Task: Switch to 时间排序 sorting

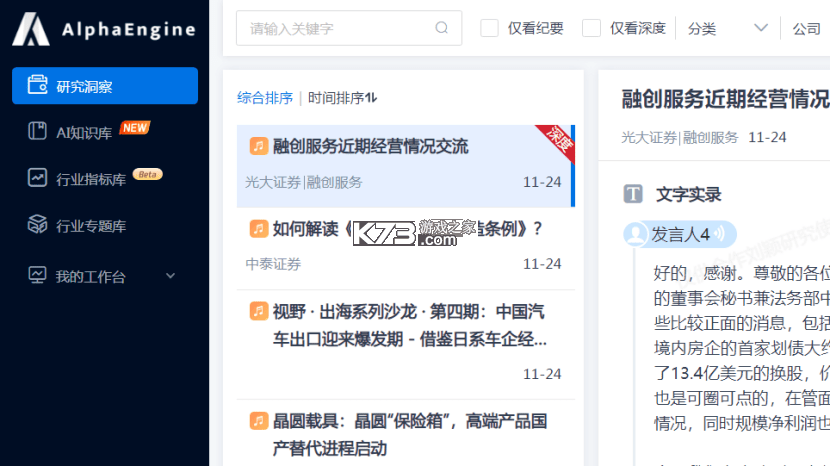Action: click(336, 98)
